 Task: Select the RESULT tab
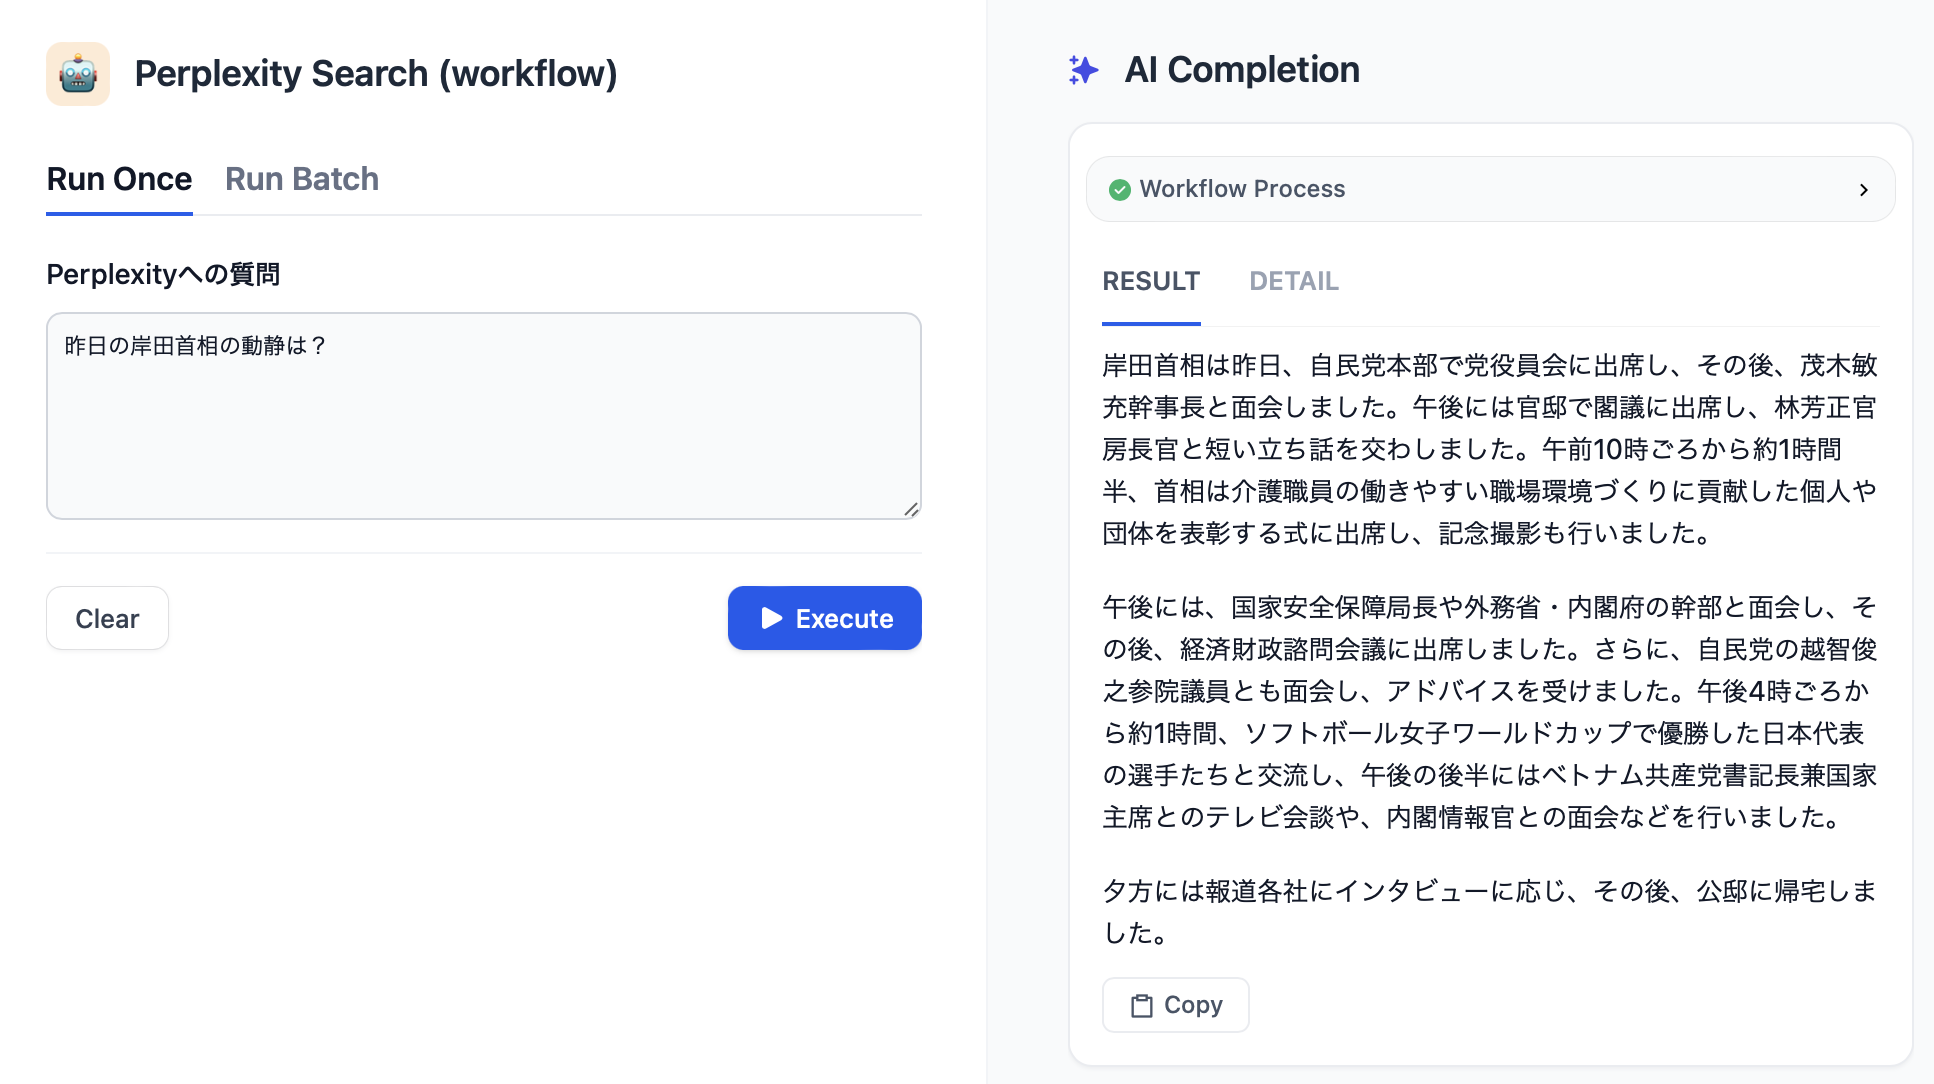(1151, 281)
